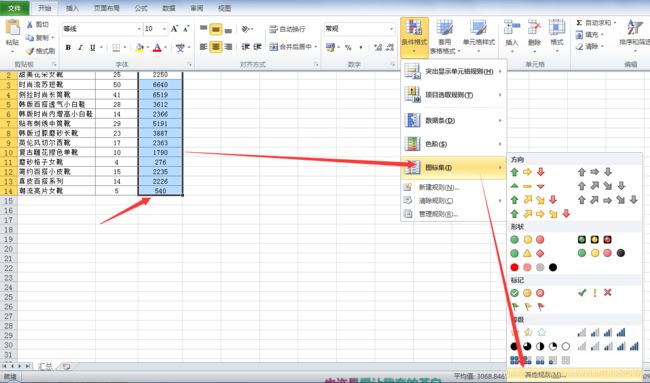
Task: Click the percent style icon
Action: click(348, 48)
